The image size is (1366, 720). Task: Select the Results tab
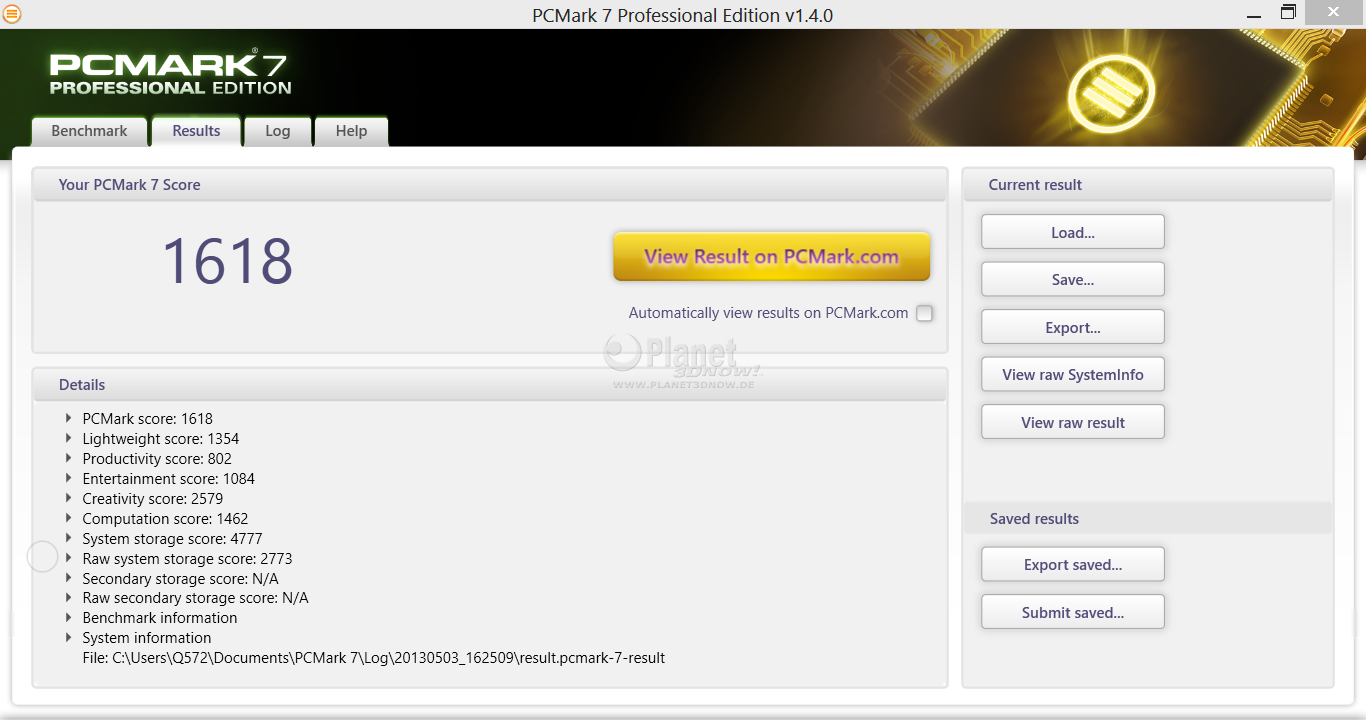(196, 131)
